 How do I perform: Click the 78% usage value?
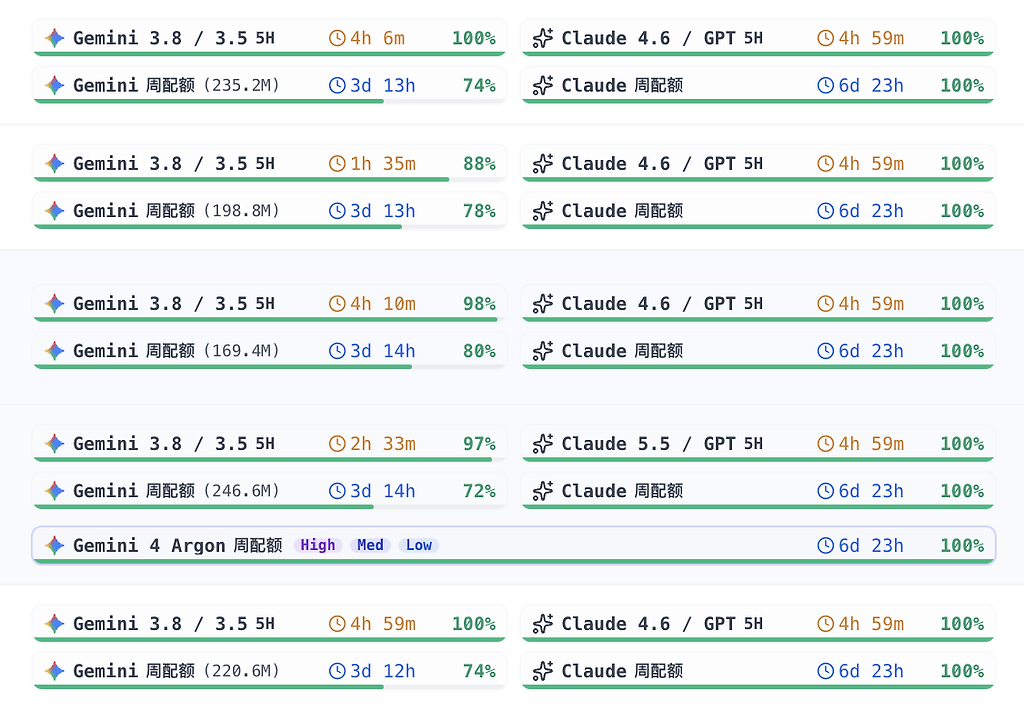tap(479, 211)
